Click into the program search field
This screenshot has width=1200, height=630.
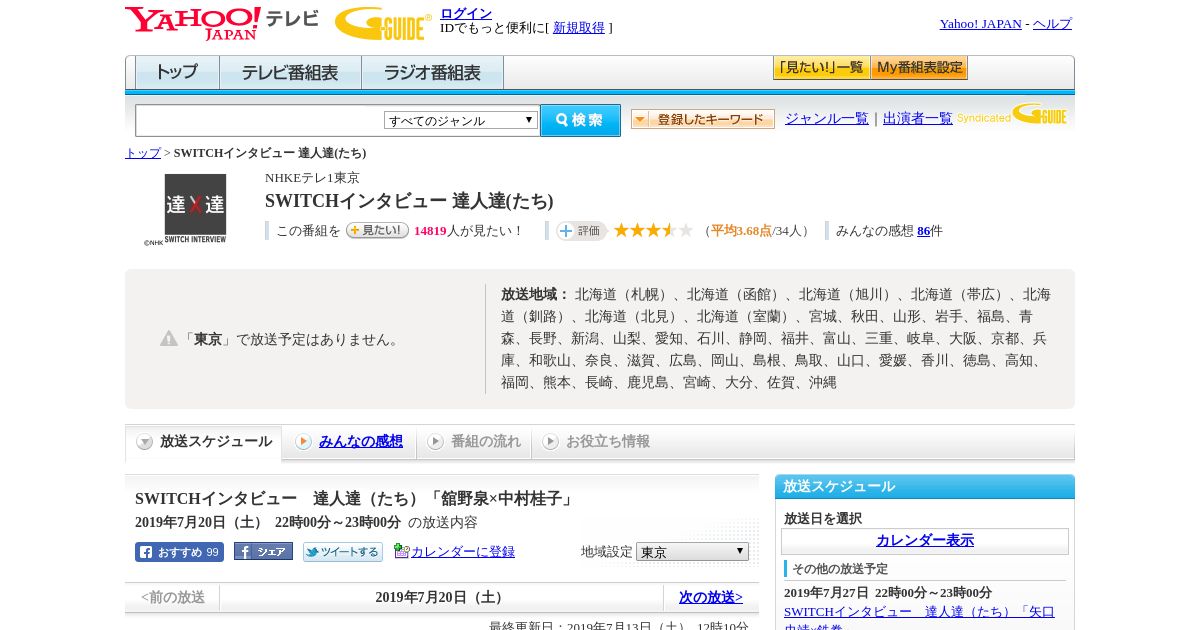[259, 120]
